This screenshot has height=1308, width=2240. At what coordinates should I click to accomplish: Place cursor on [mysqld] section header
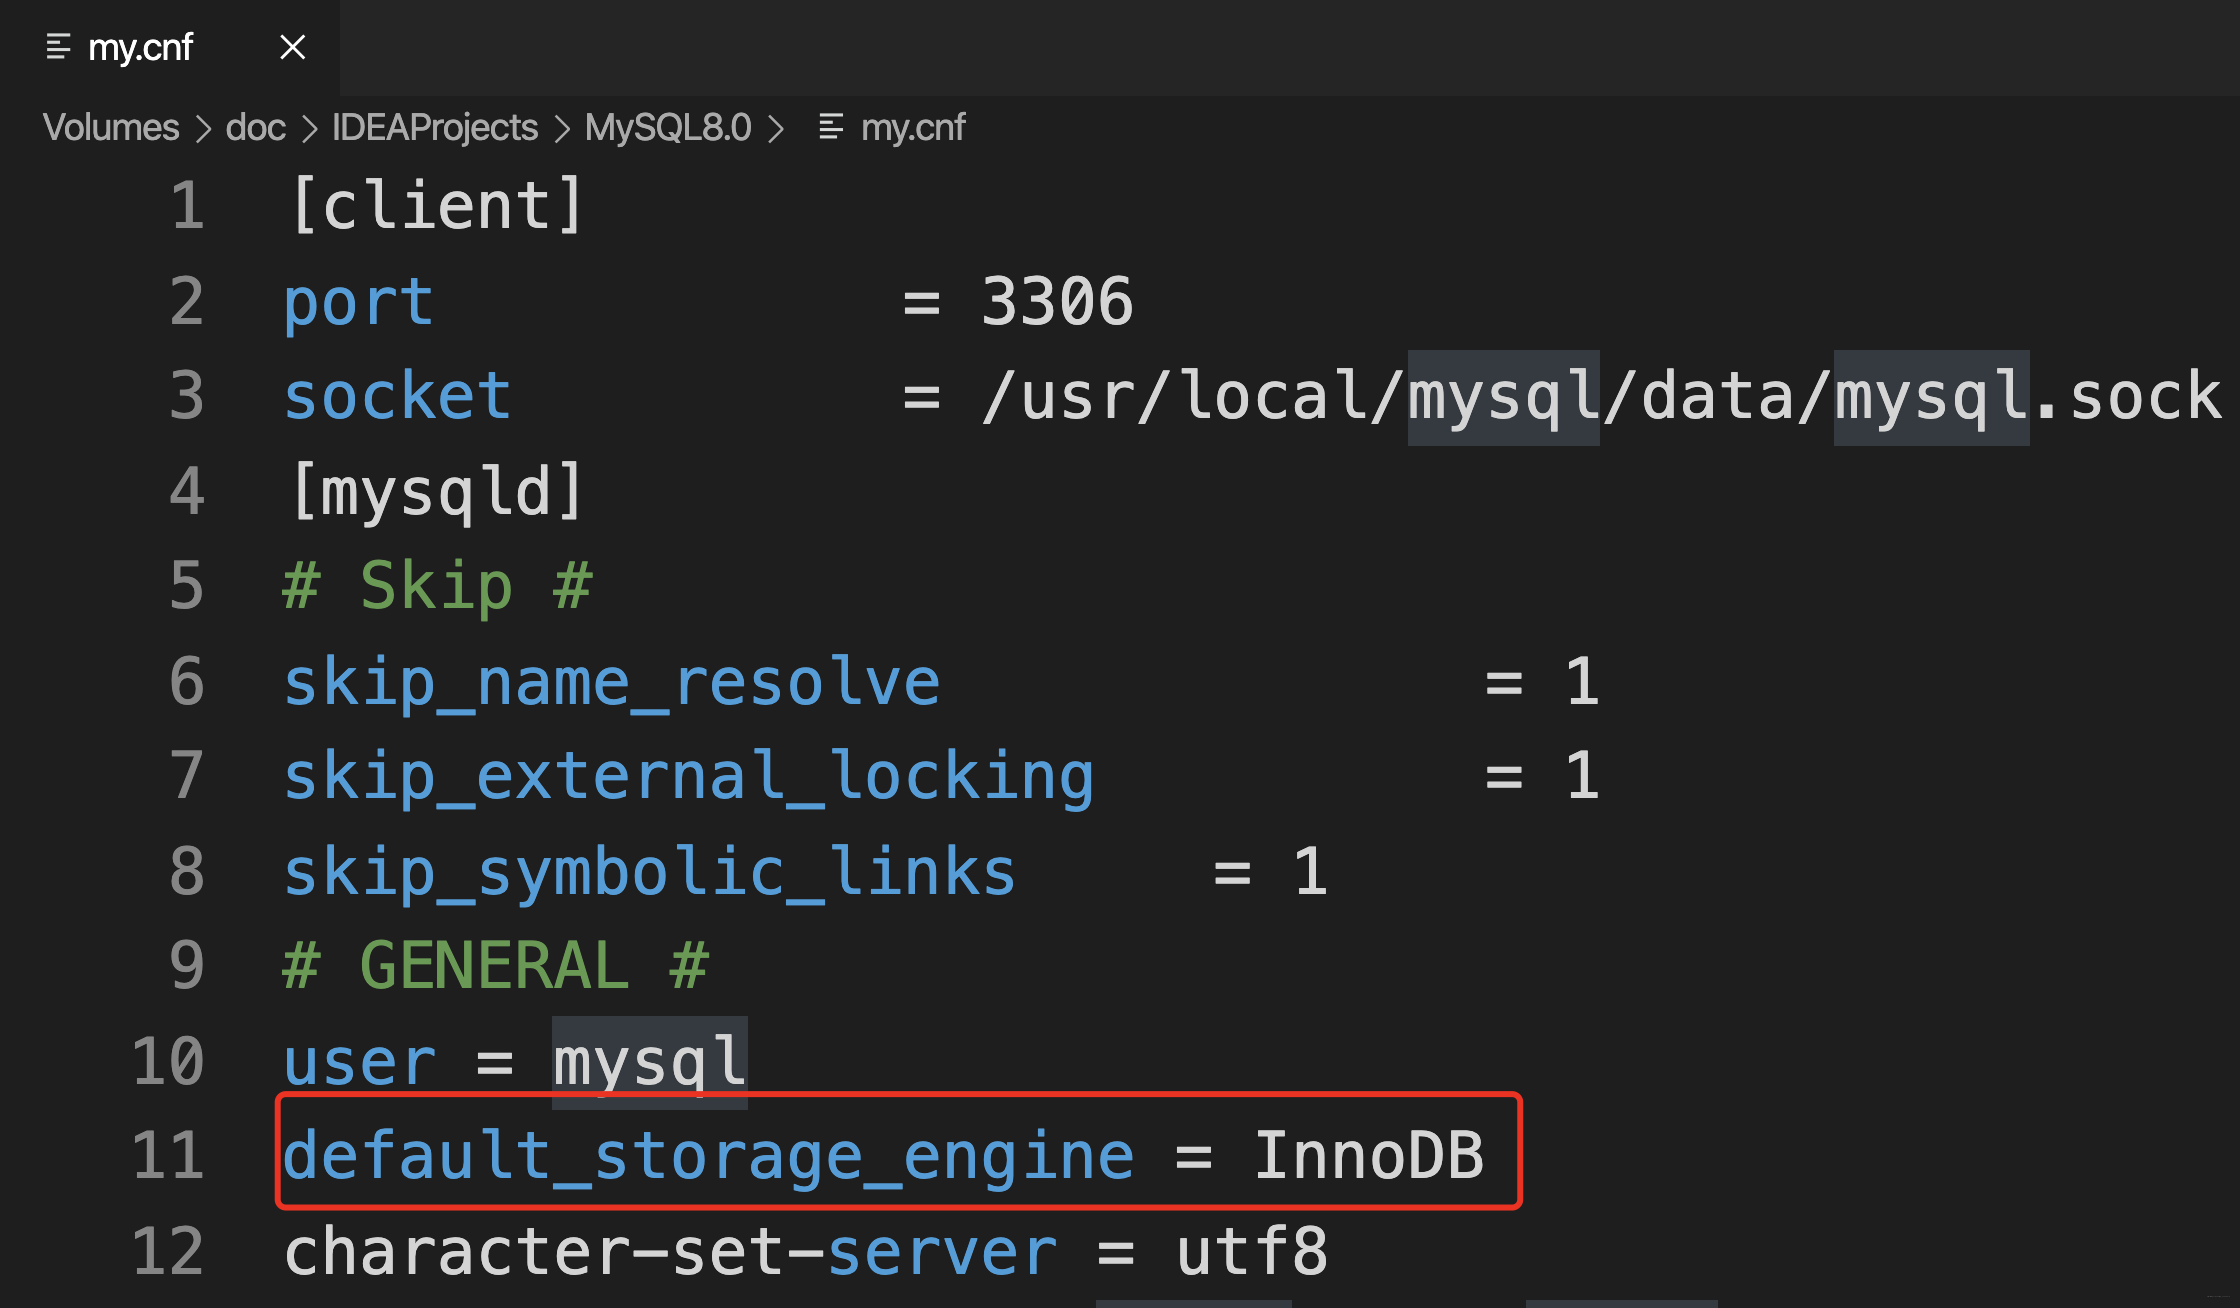click(436, 491)
